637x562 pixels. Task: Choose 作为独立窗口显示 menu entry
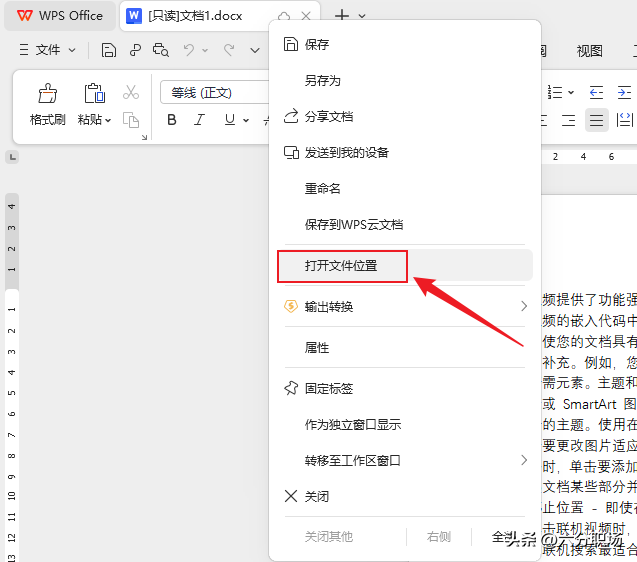(405, 425)
